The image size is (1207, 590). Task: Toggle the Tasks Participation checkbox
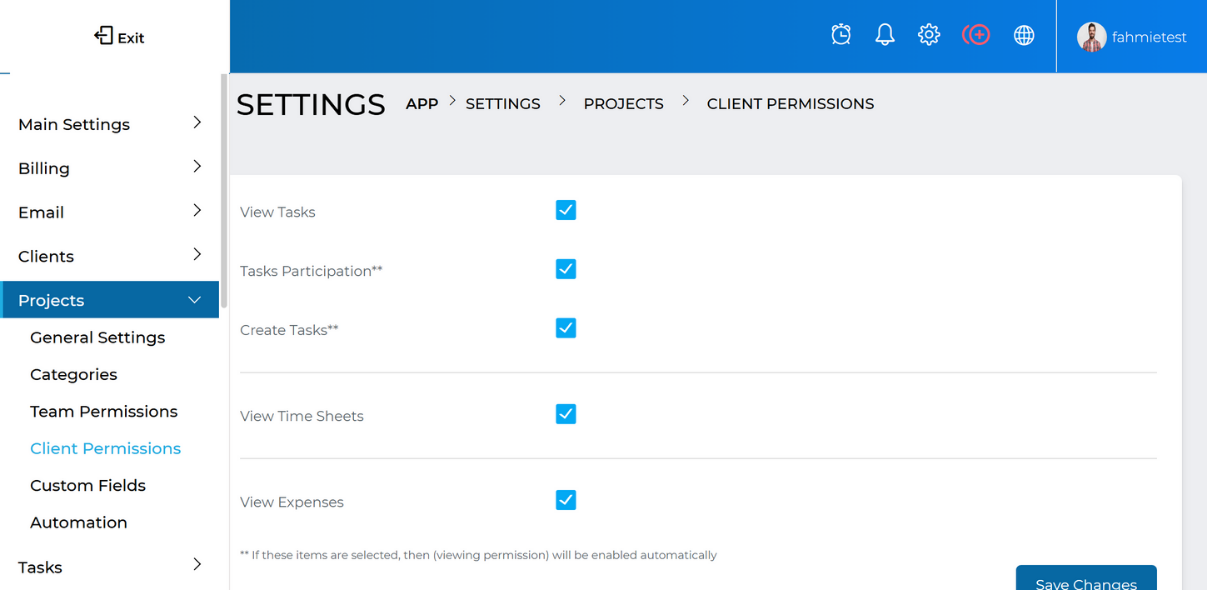(566, 269)
